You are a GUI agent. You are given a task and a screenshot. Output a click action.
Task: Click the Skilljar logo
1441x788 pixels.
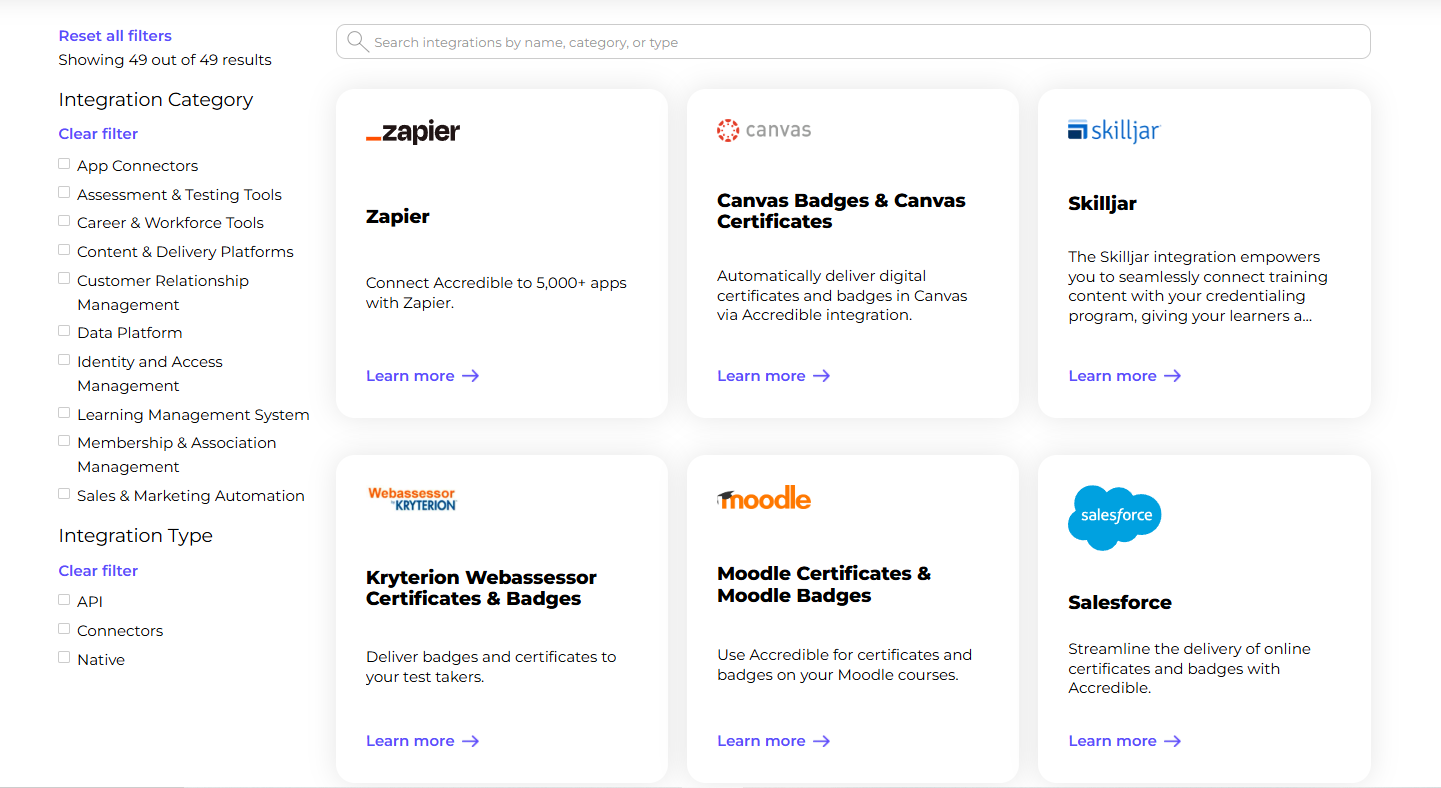tap(1113, 129)
